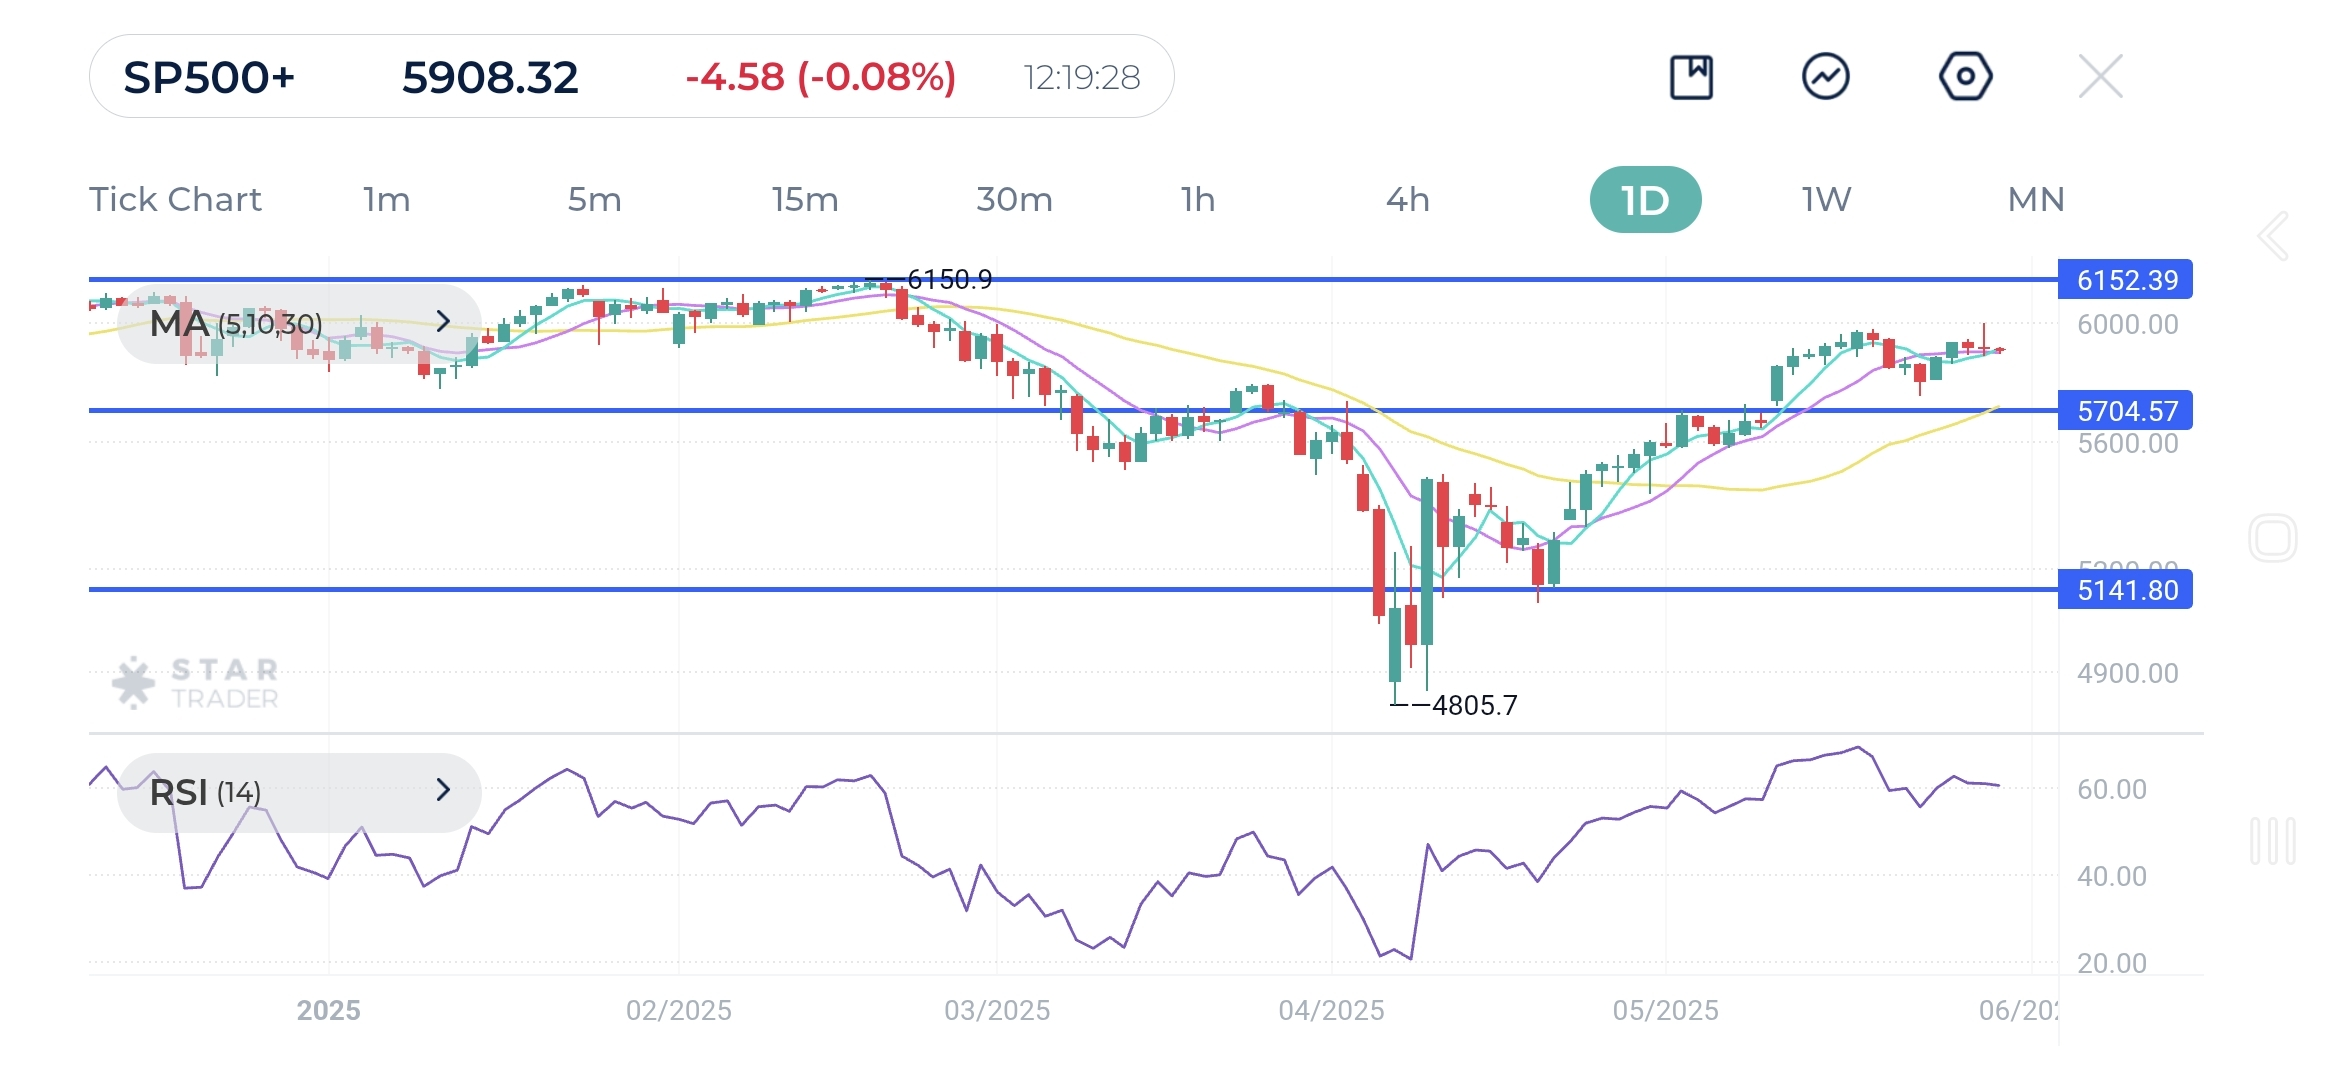Toggle the MA (5,10,30) indicator overlay
2340x1080 pixels.
pos(235,323)
